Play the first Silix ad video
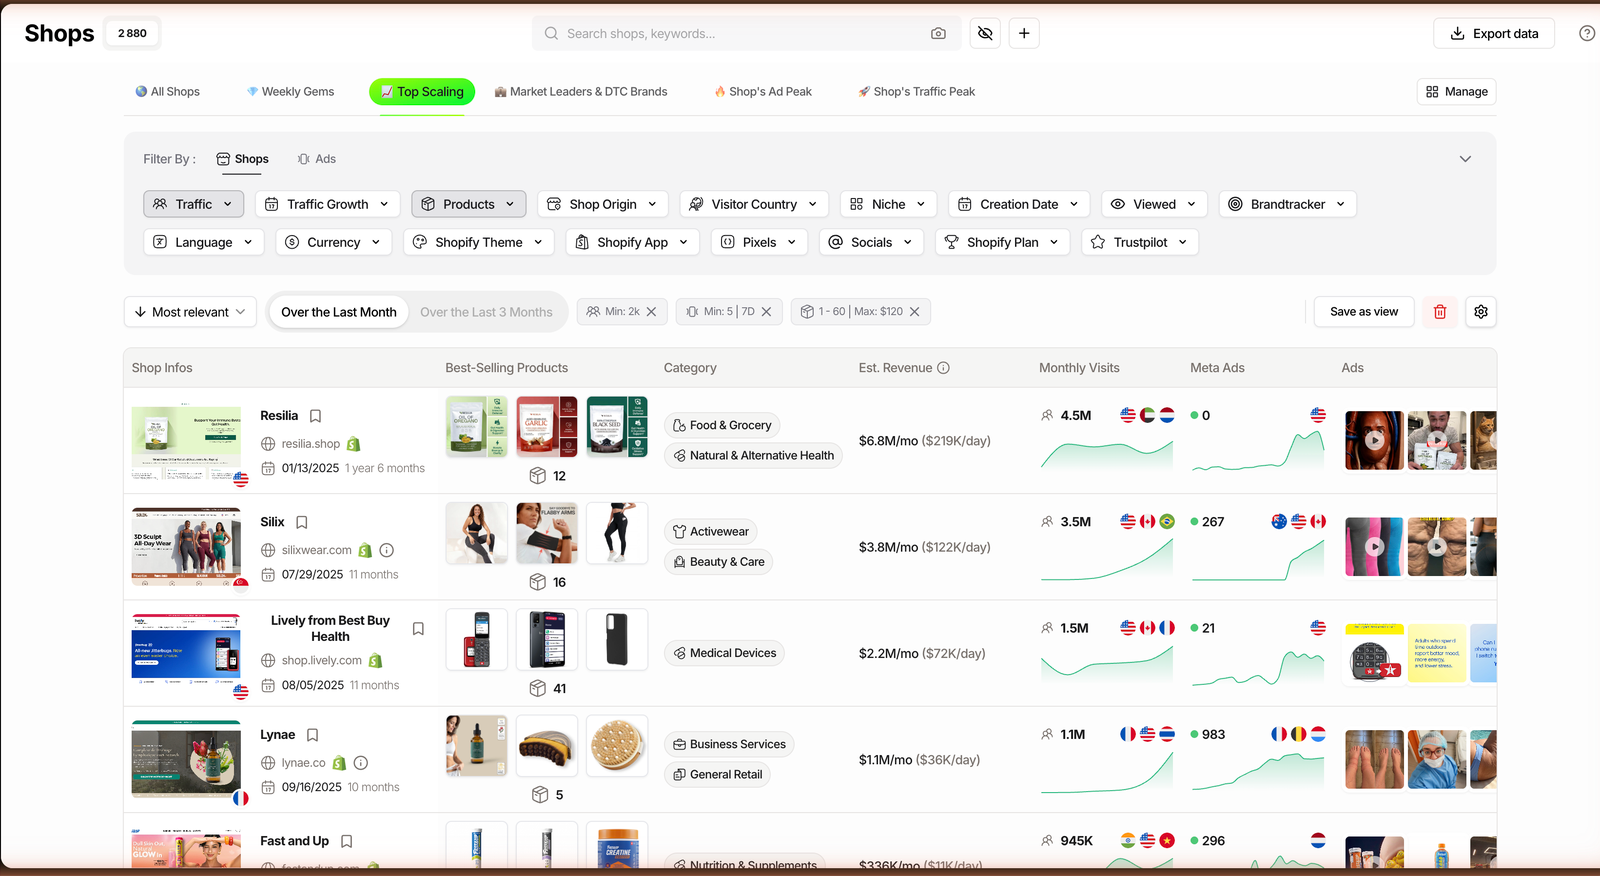The width and height of the screenshot is (1600, 876). [1375, 547]
